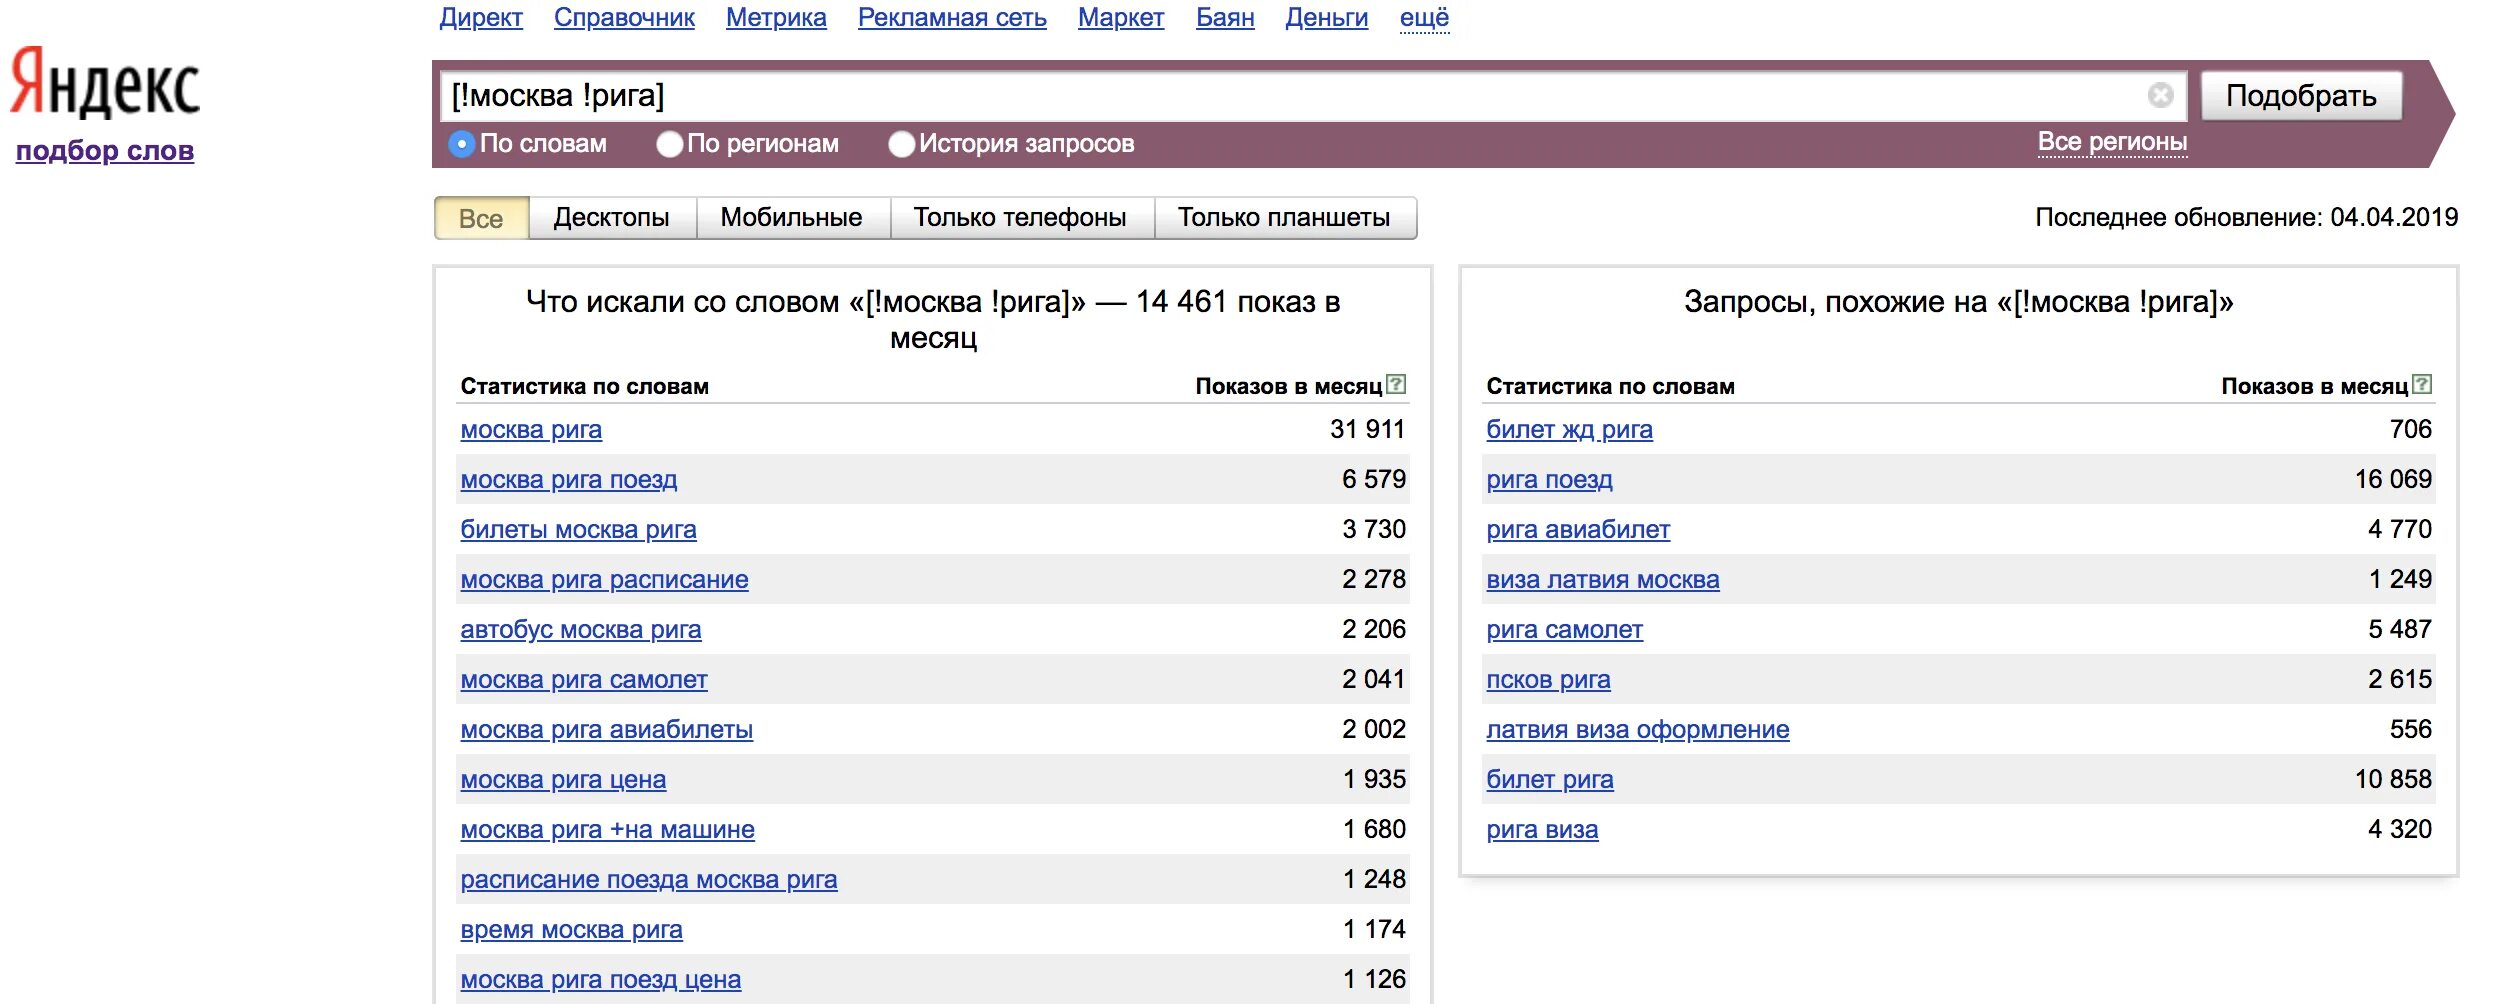Choose История запросов radio option
This screenshot has width=2504, height=1004.
pos(901,144)
